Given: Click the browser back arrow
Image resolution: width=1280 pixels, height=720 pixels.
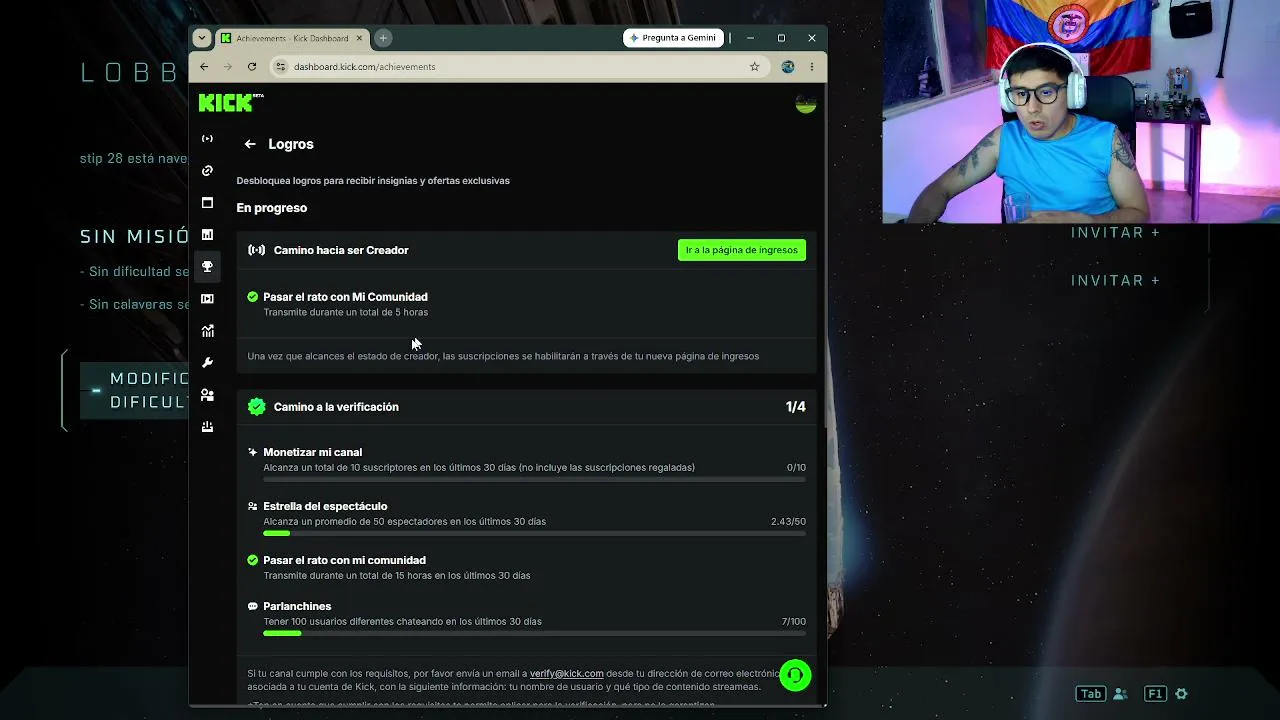Looking at the screenshot, I should (x=204, y=67).
